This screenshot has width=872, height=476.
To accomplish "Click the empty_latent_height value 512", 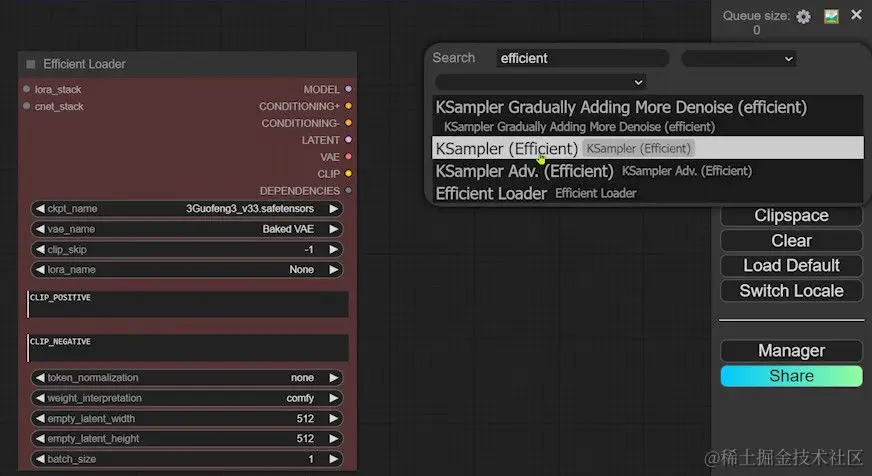I will 305,439.
